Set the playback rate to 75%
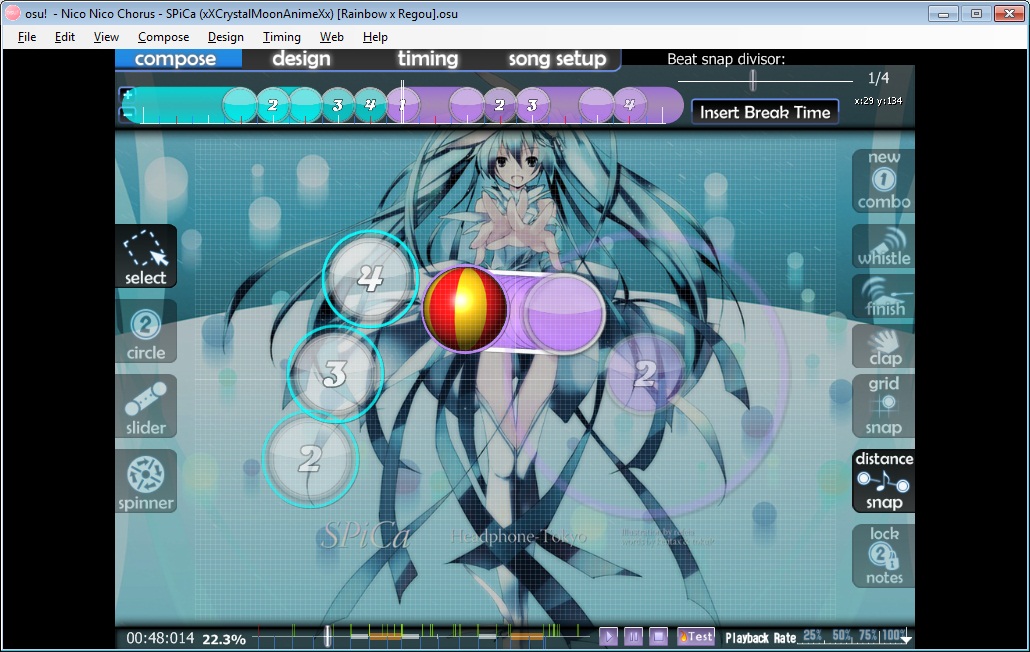 pos(868,635)
